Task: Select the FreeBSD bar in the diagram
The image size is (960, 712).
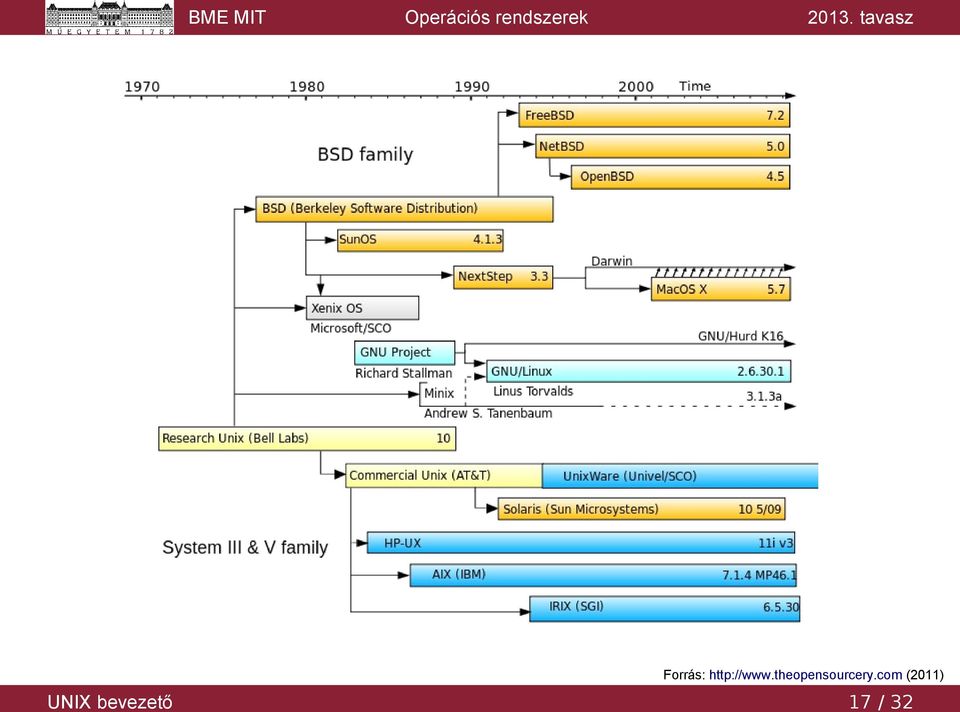Action: click(654, 115)
